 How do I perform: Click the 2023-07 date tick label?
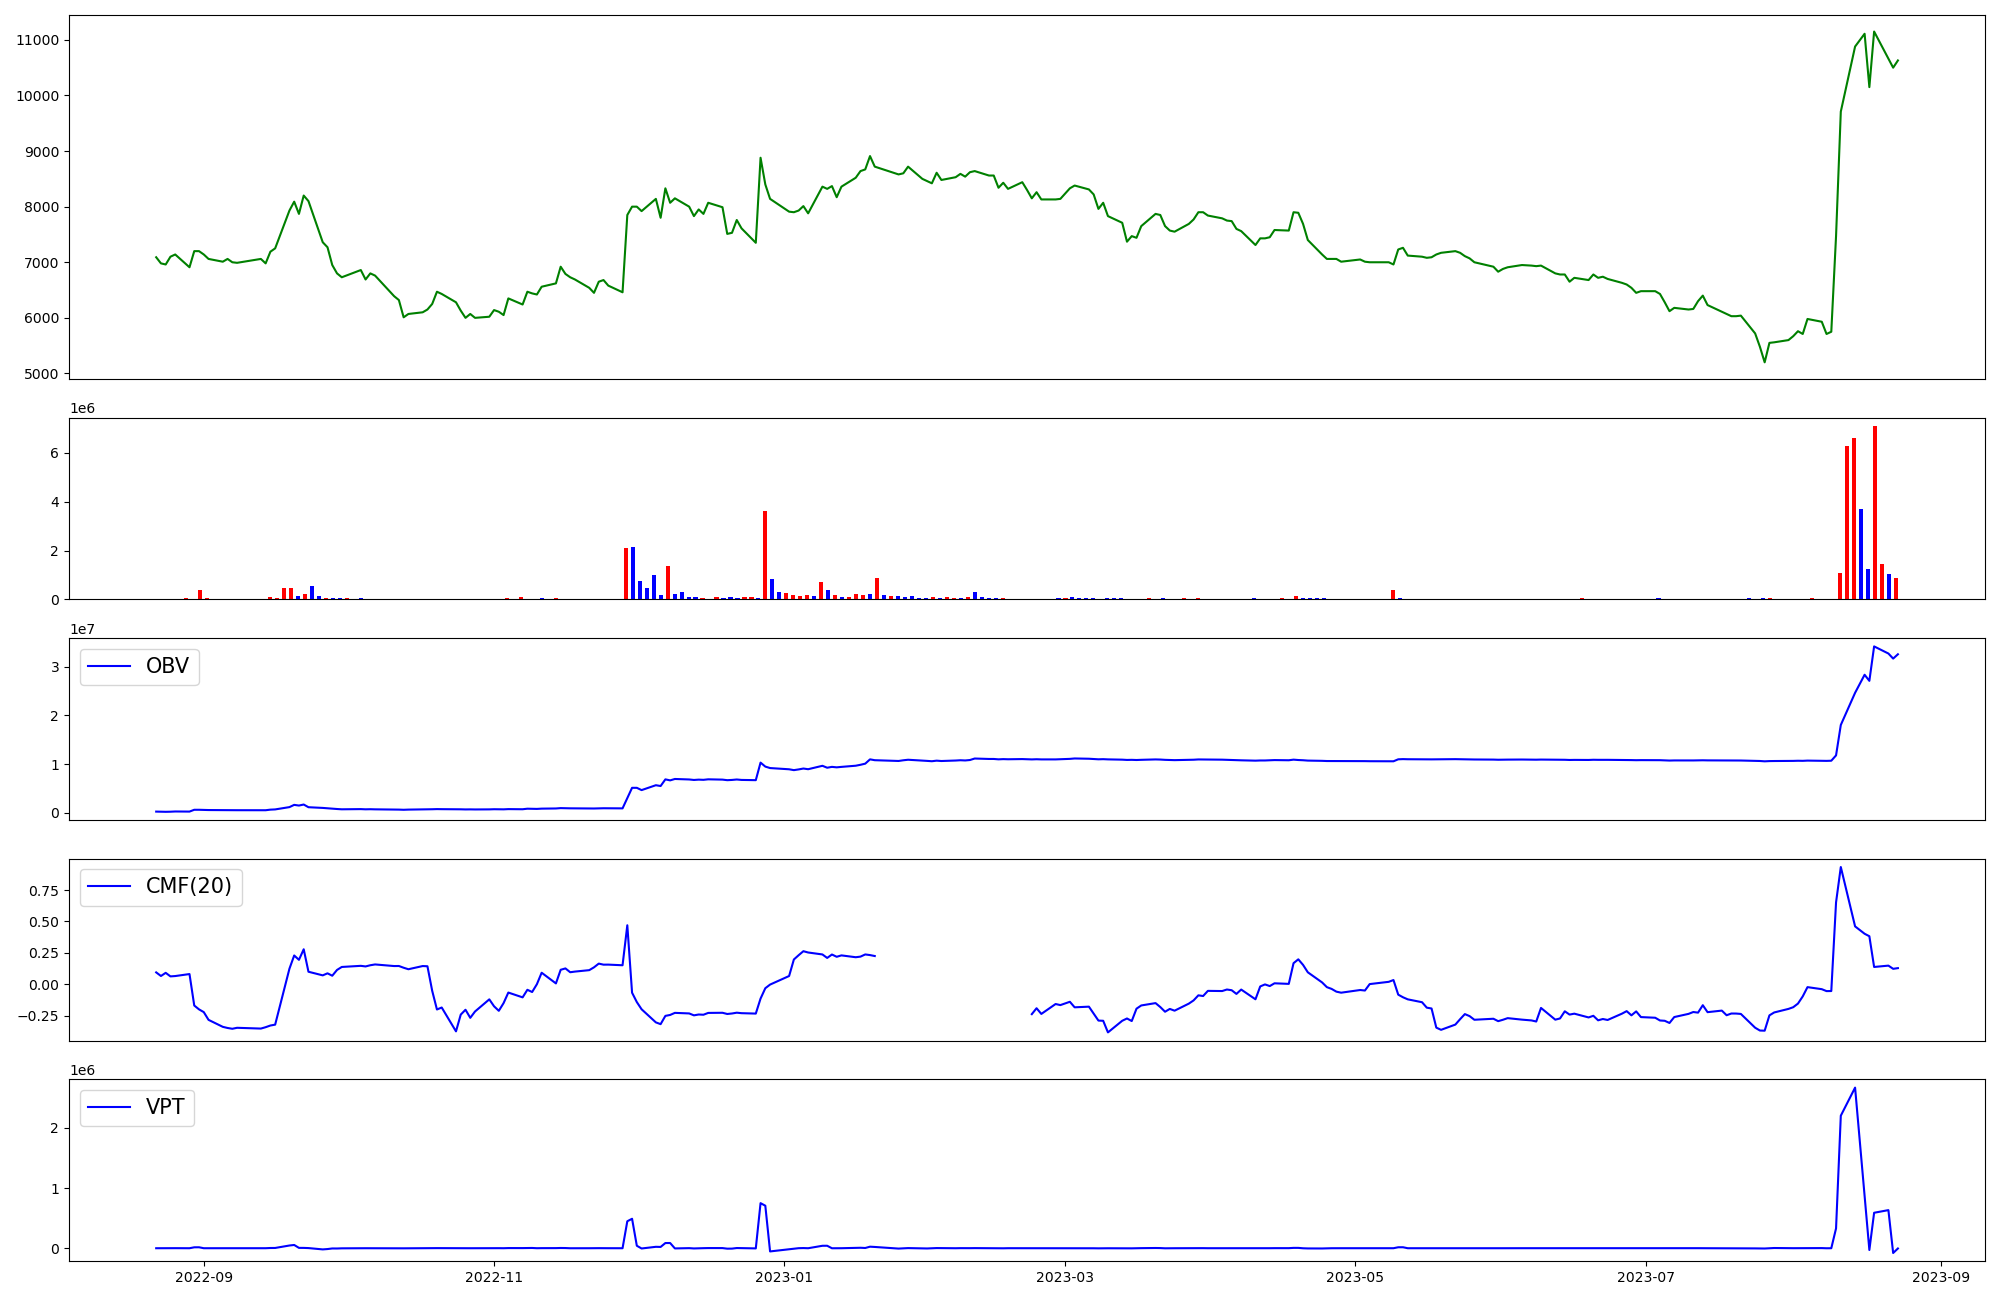1645,1277
